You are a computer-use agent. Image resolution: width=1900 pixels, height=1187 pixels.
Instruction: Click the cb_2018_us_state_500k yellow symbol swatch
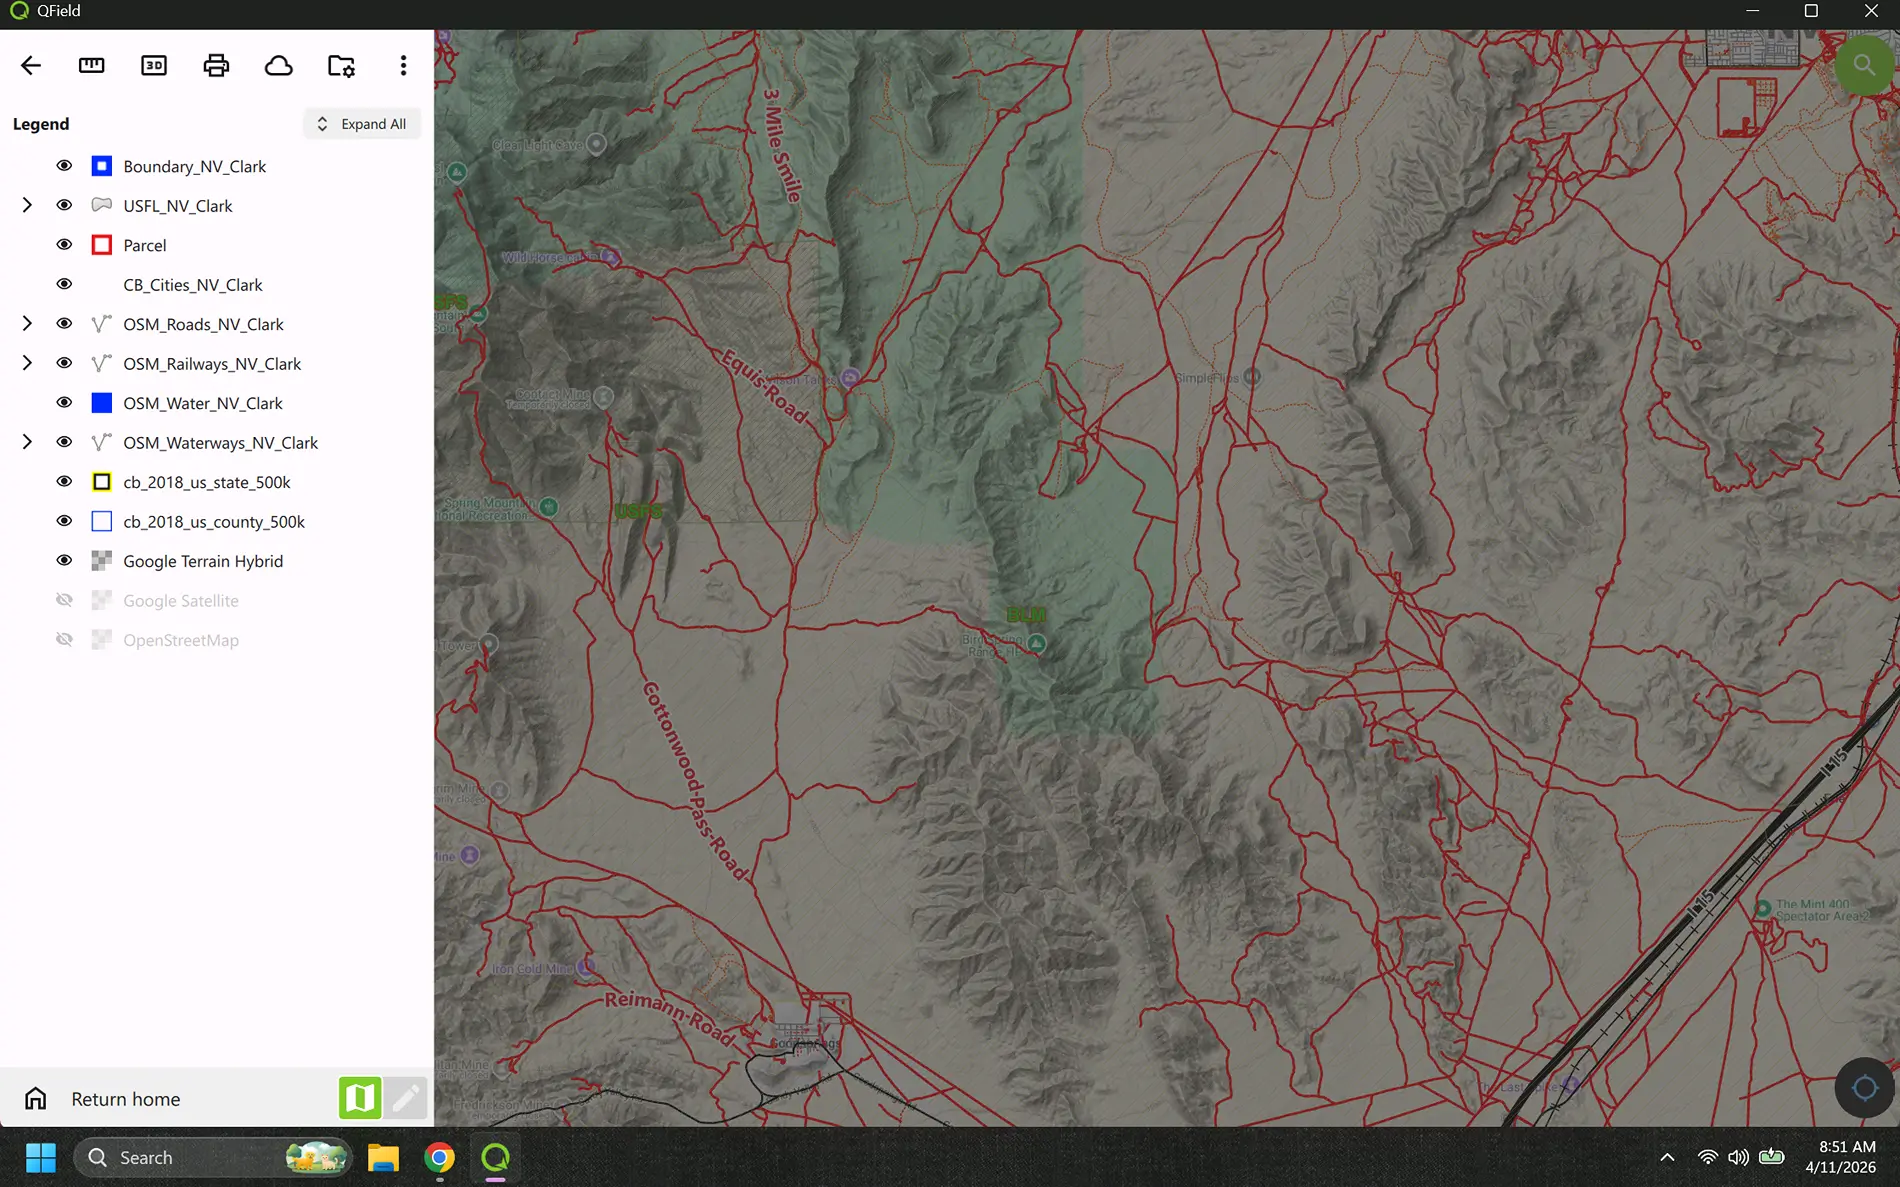point(101,482)
